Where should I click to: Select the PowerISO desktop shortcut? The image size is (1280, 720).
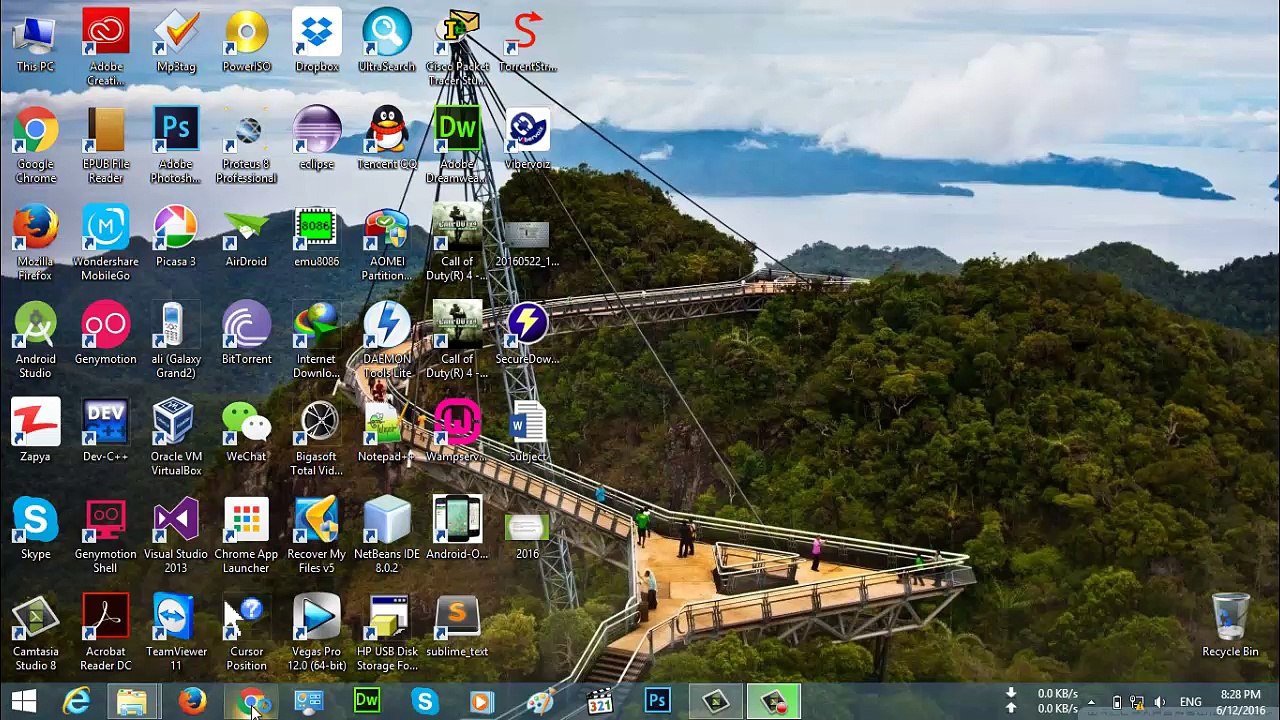[x=246, y=40]
